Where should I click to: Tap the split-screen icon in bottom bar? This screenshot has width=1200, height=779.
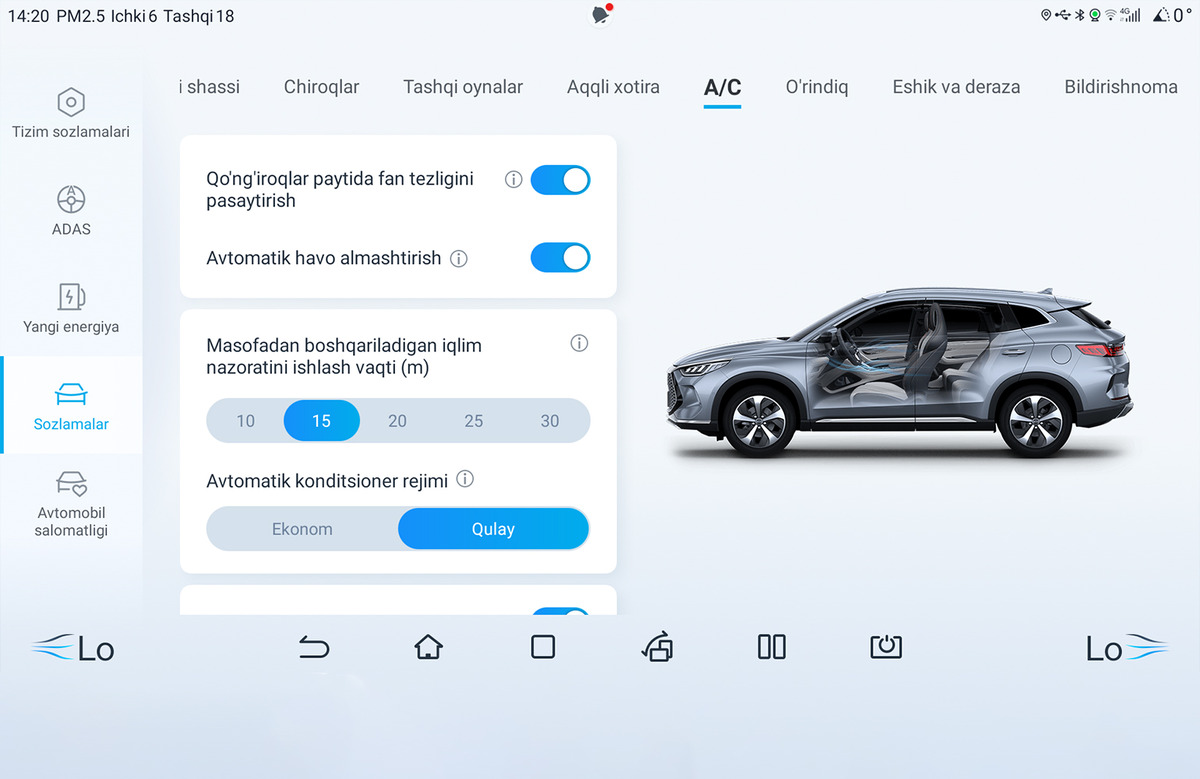(x=772, y=647)
